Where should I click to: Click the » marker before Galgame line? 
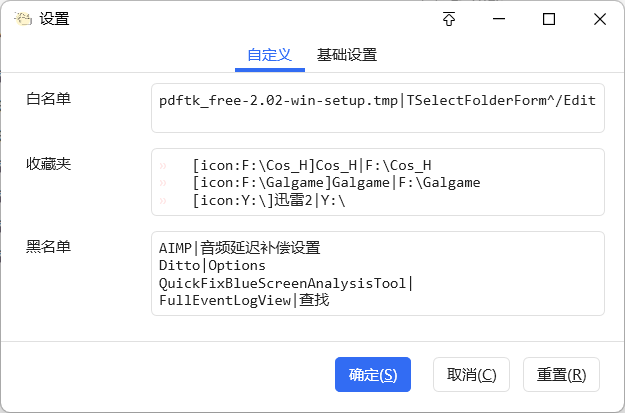pos(163,183)
